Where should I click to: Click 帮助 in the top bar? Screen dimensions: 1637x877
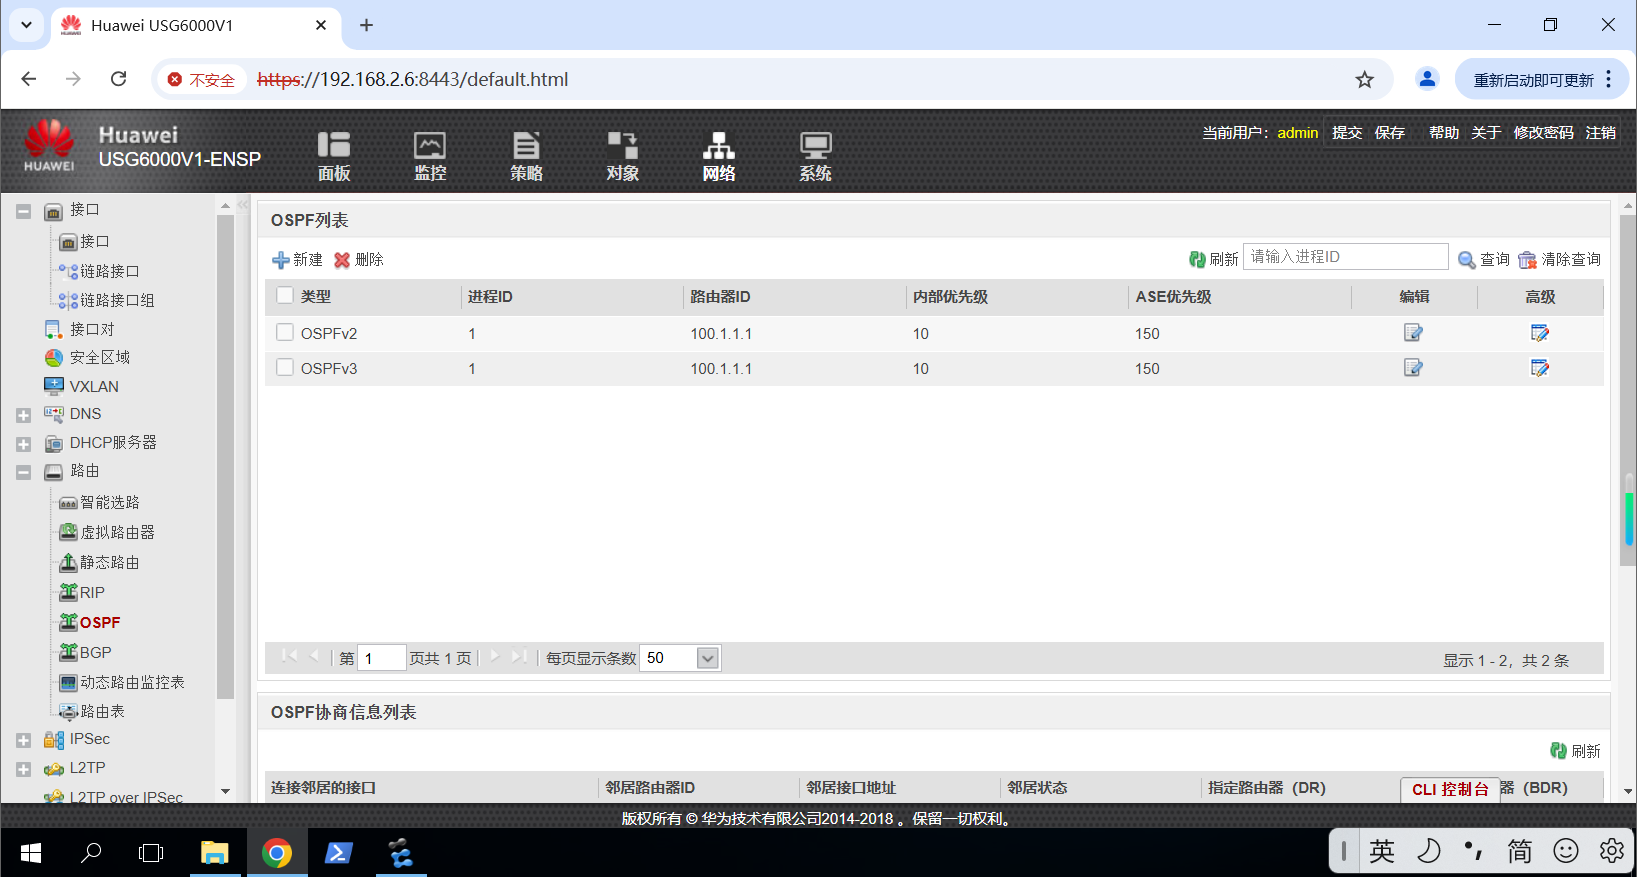pyautogui.click(x=1444, y=133)
